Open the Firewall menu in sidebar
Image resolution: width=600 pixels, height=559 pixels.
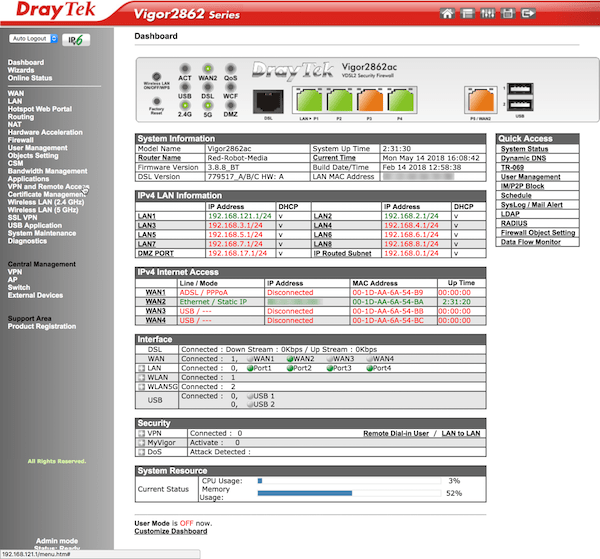pyautogui.click(x=21, y=140)
